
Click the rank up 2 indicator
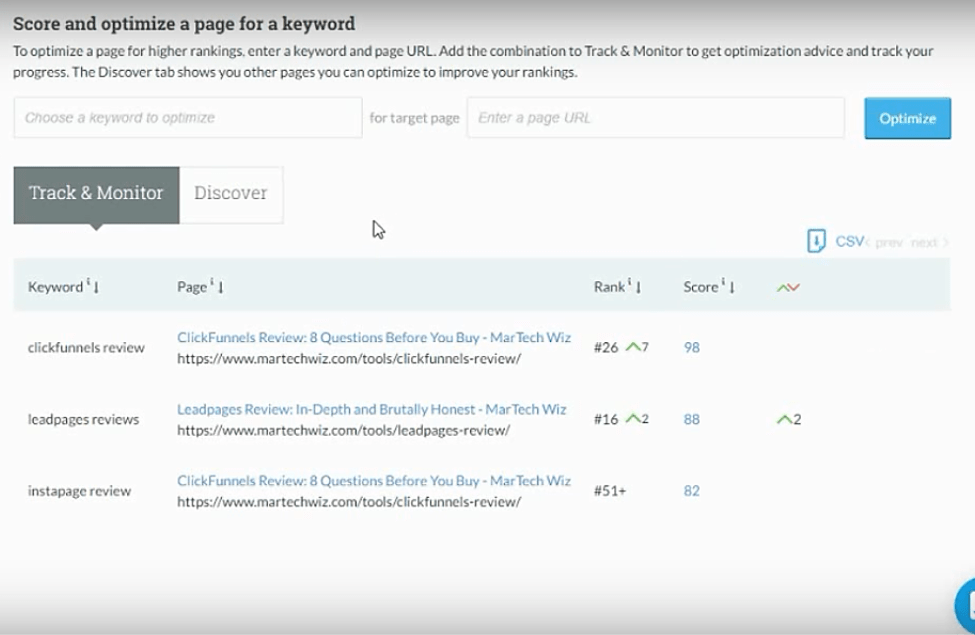(x=637, y=419)
